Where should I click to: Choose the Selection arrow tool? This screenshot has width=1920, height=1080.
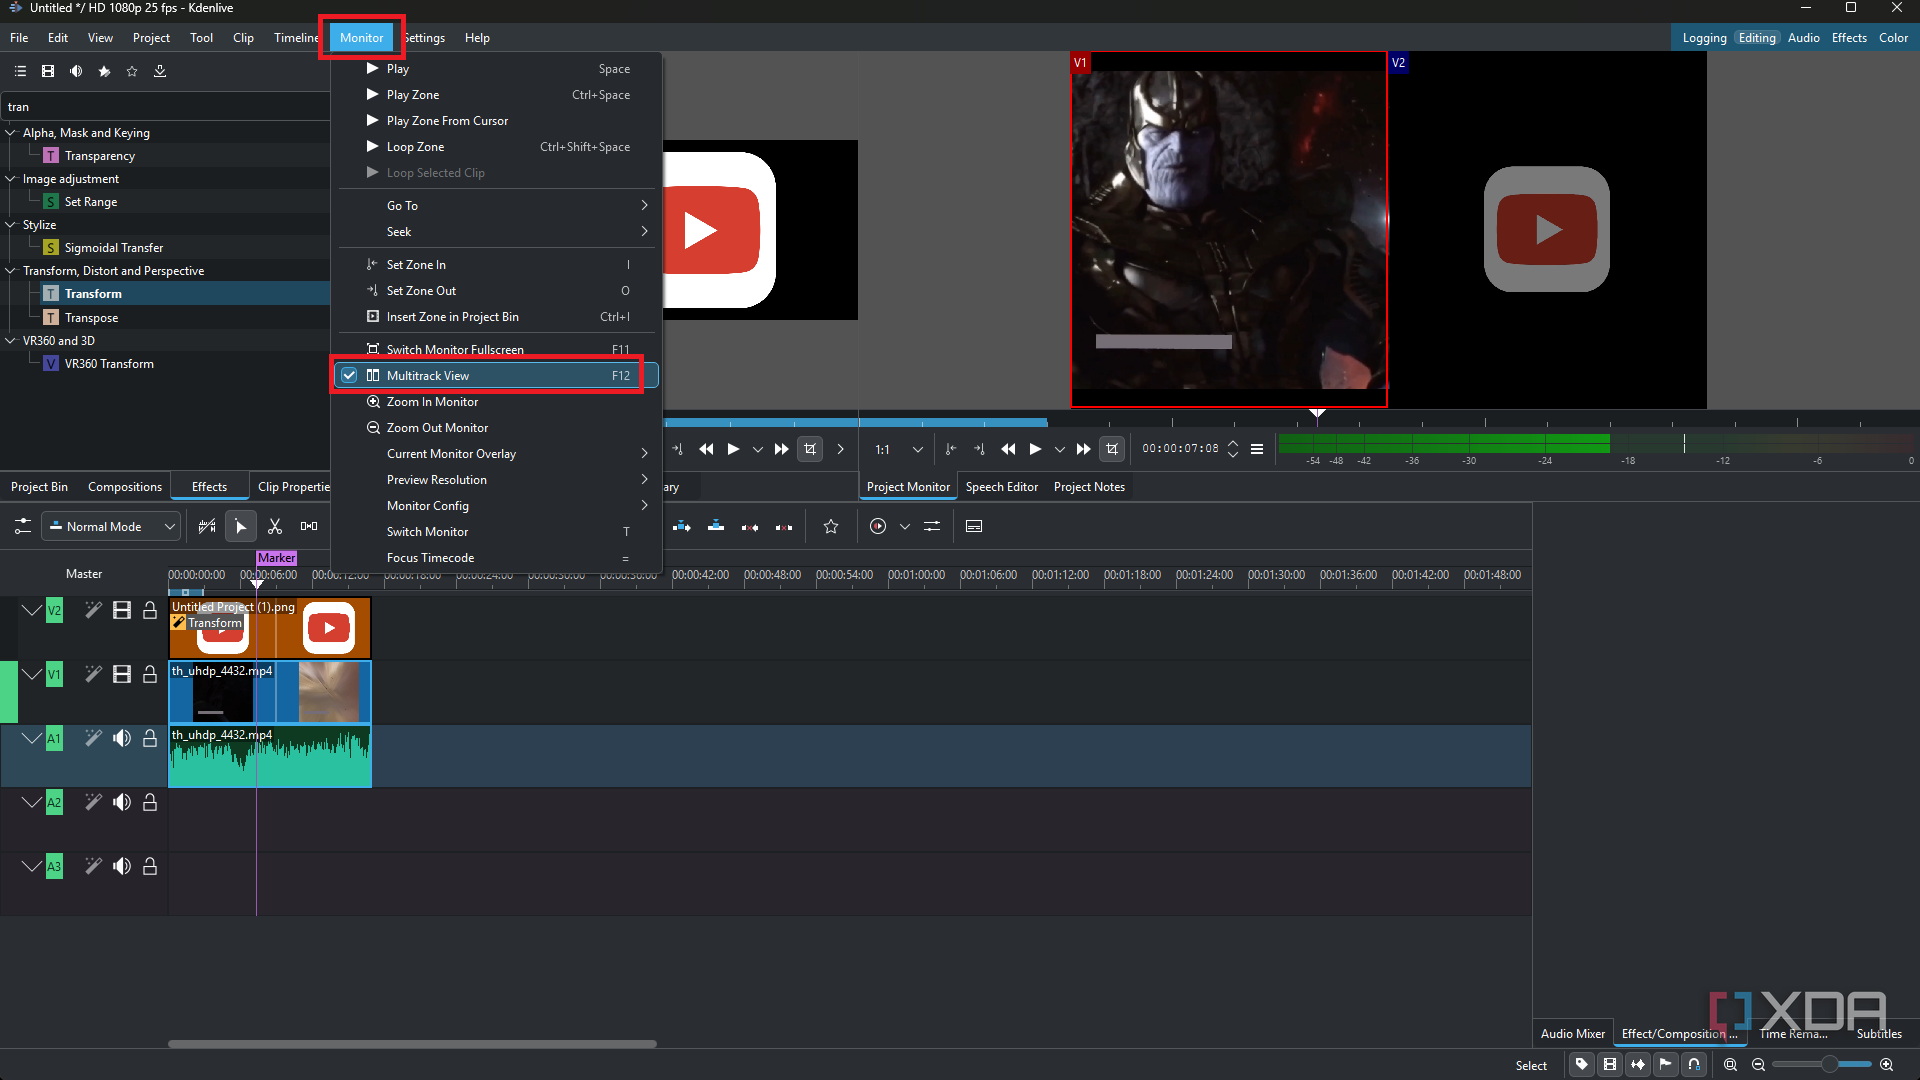point(241,526)
